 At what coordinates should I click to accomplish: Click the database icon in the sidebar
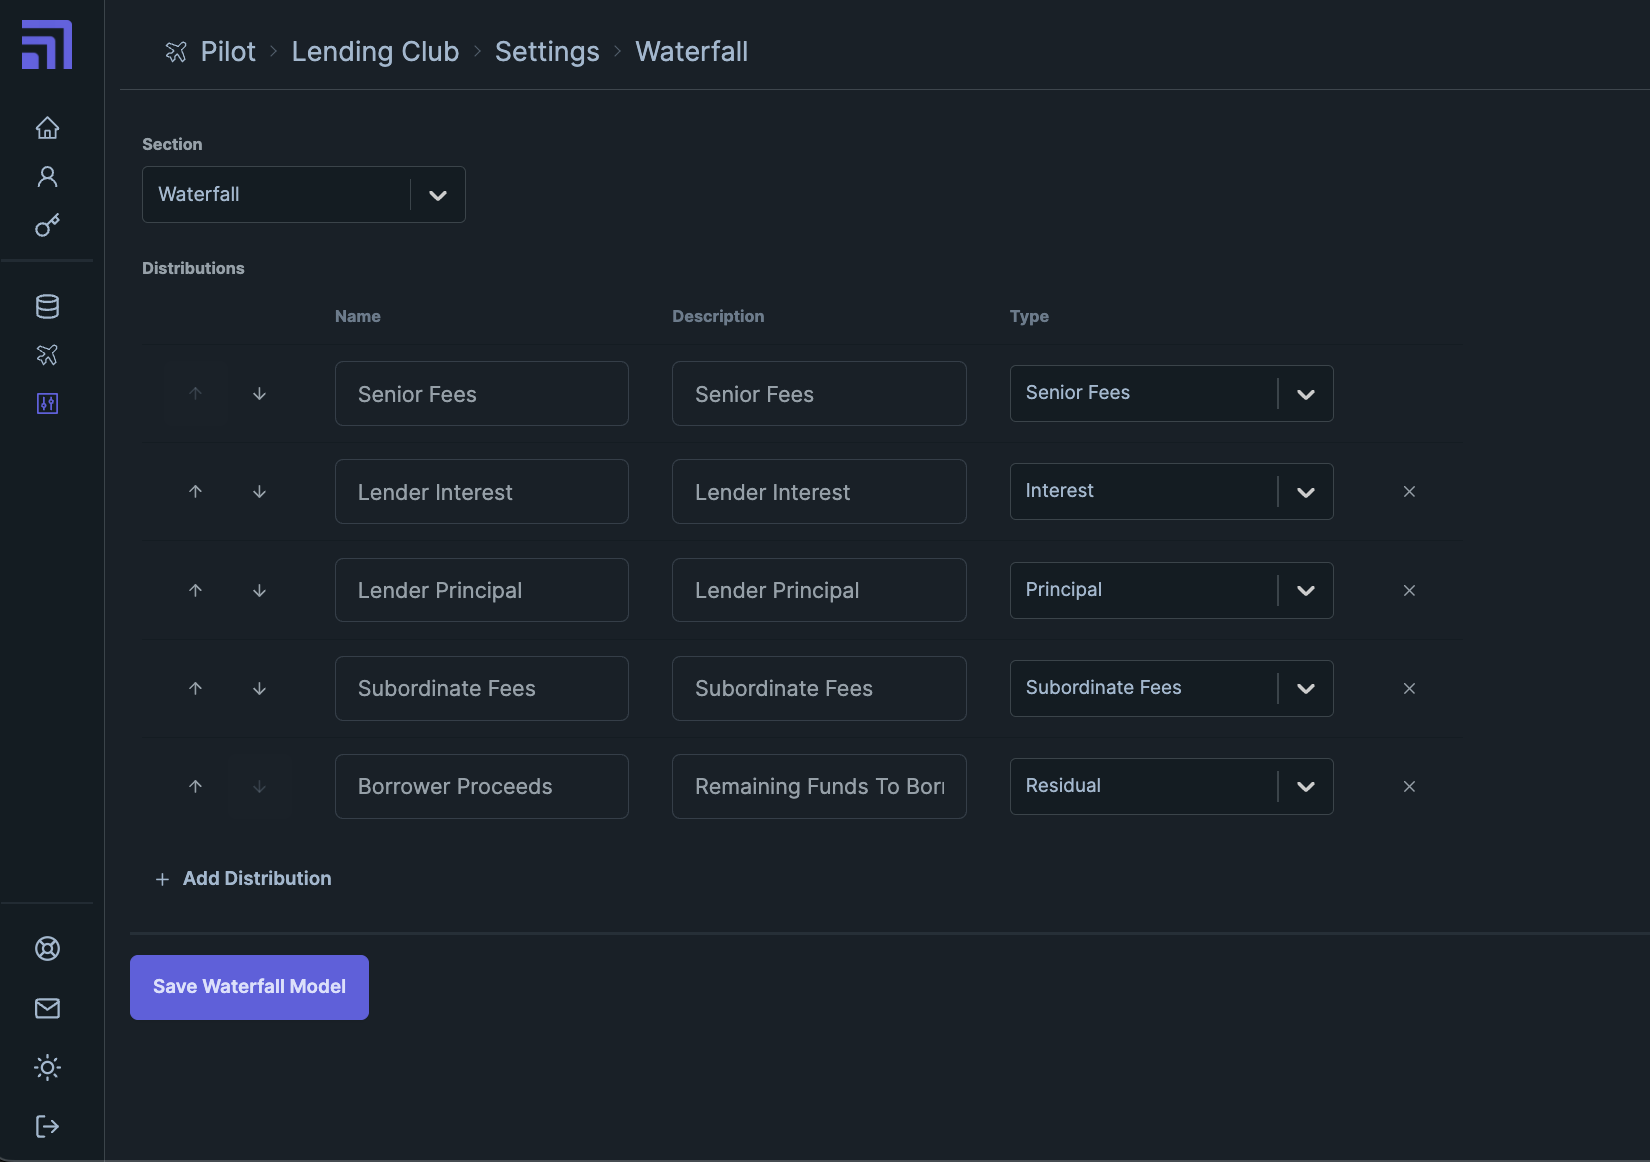tap(47, 307)
